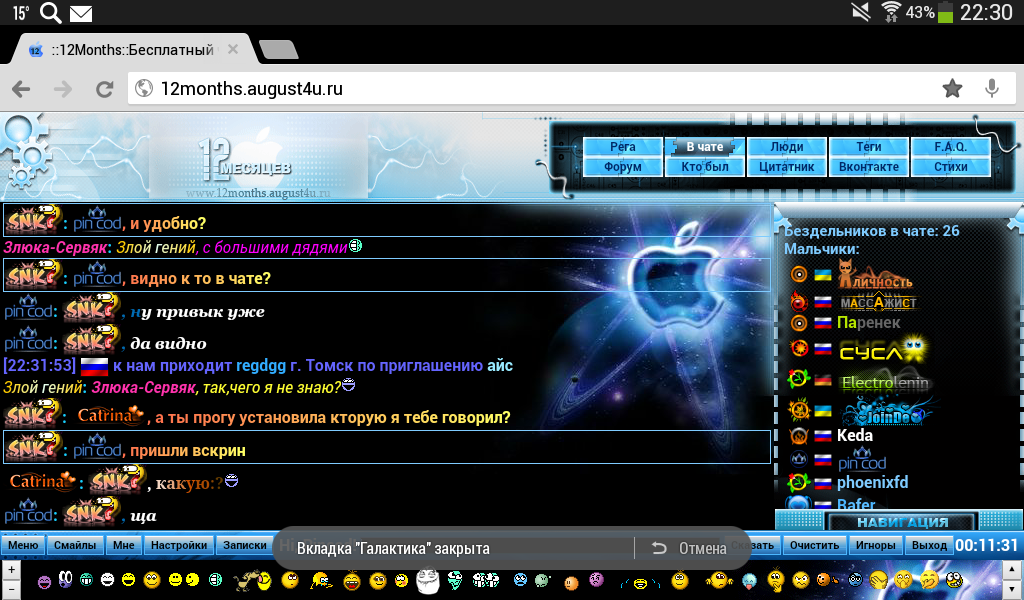
Task: Click nickname Злюка-Сервяк at message start
Action: click(56, 247)
